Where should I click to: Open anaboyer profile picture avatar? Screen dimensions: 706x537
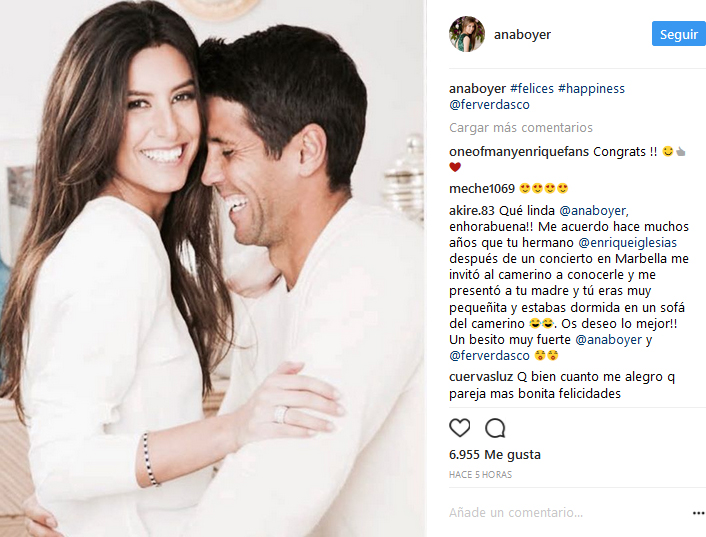467,34
